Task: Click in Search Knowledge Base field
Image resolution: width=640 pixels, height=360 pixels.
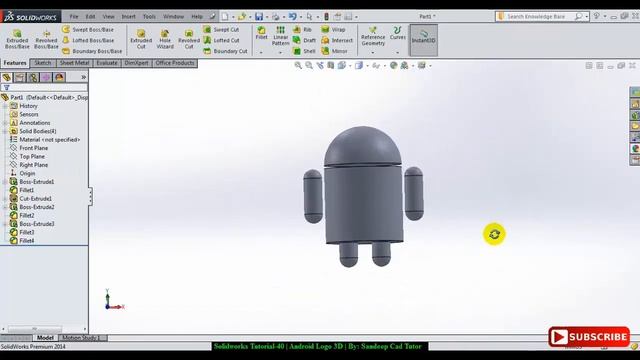Action: pyautogui.click(x=541, y=17)
